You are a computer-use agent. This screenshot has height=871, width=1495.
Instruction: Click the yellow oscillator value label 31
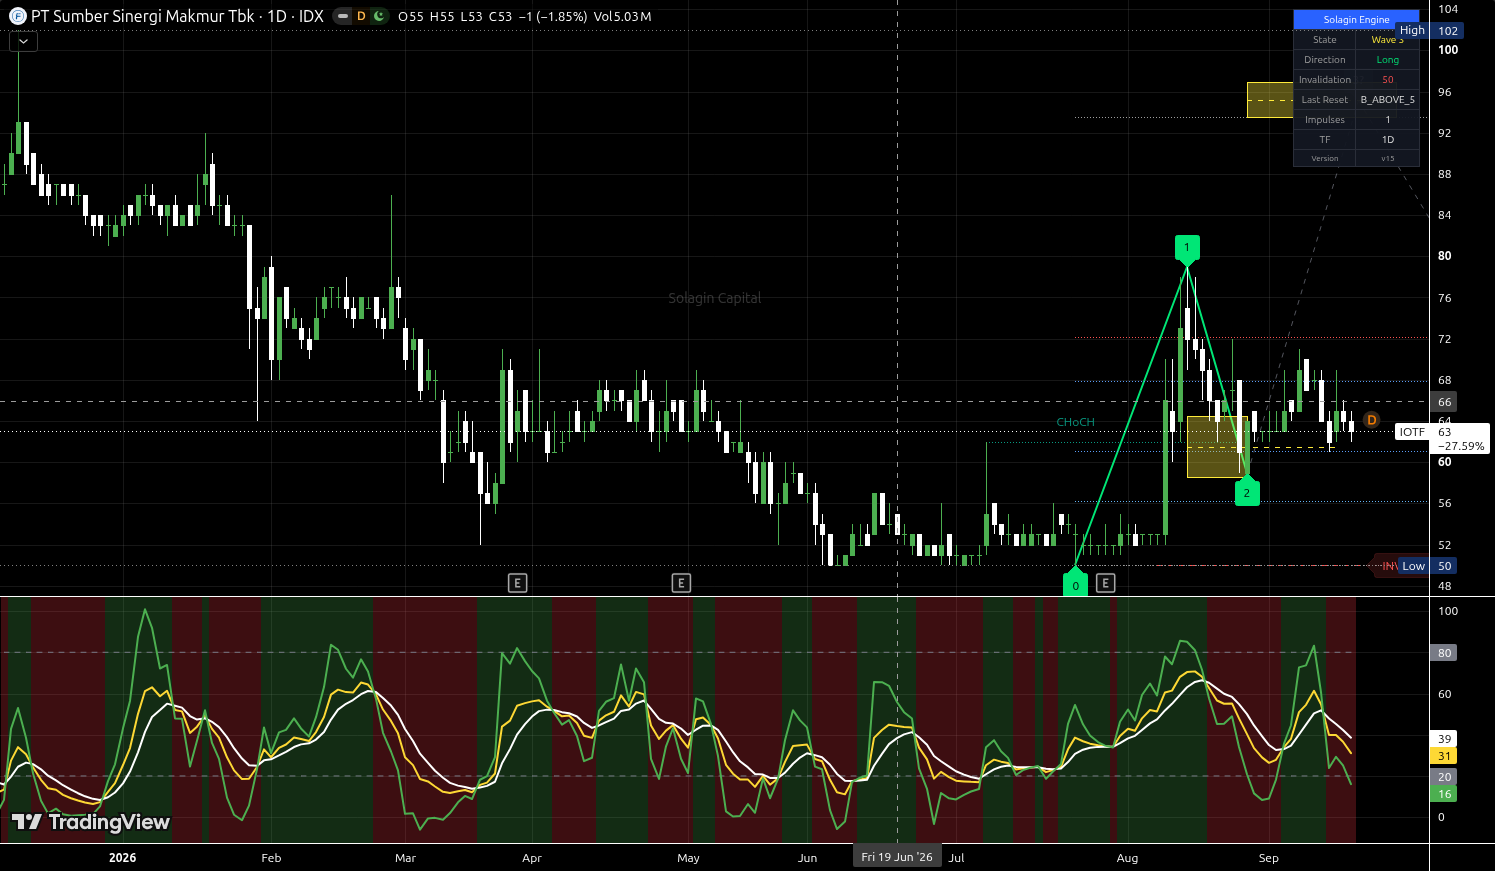point(1444,756)
